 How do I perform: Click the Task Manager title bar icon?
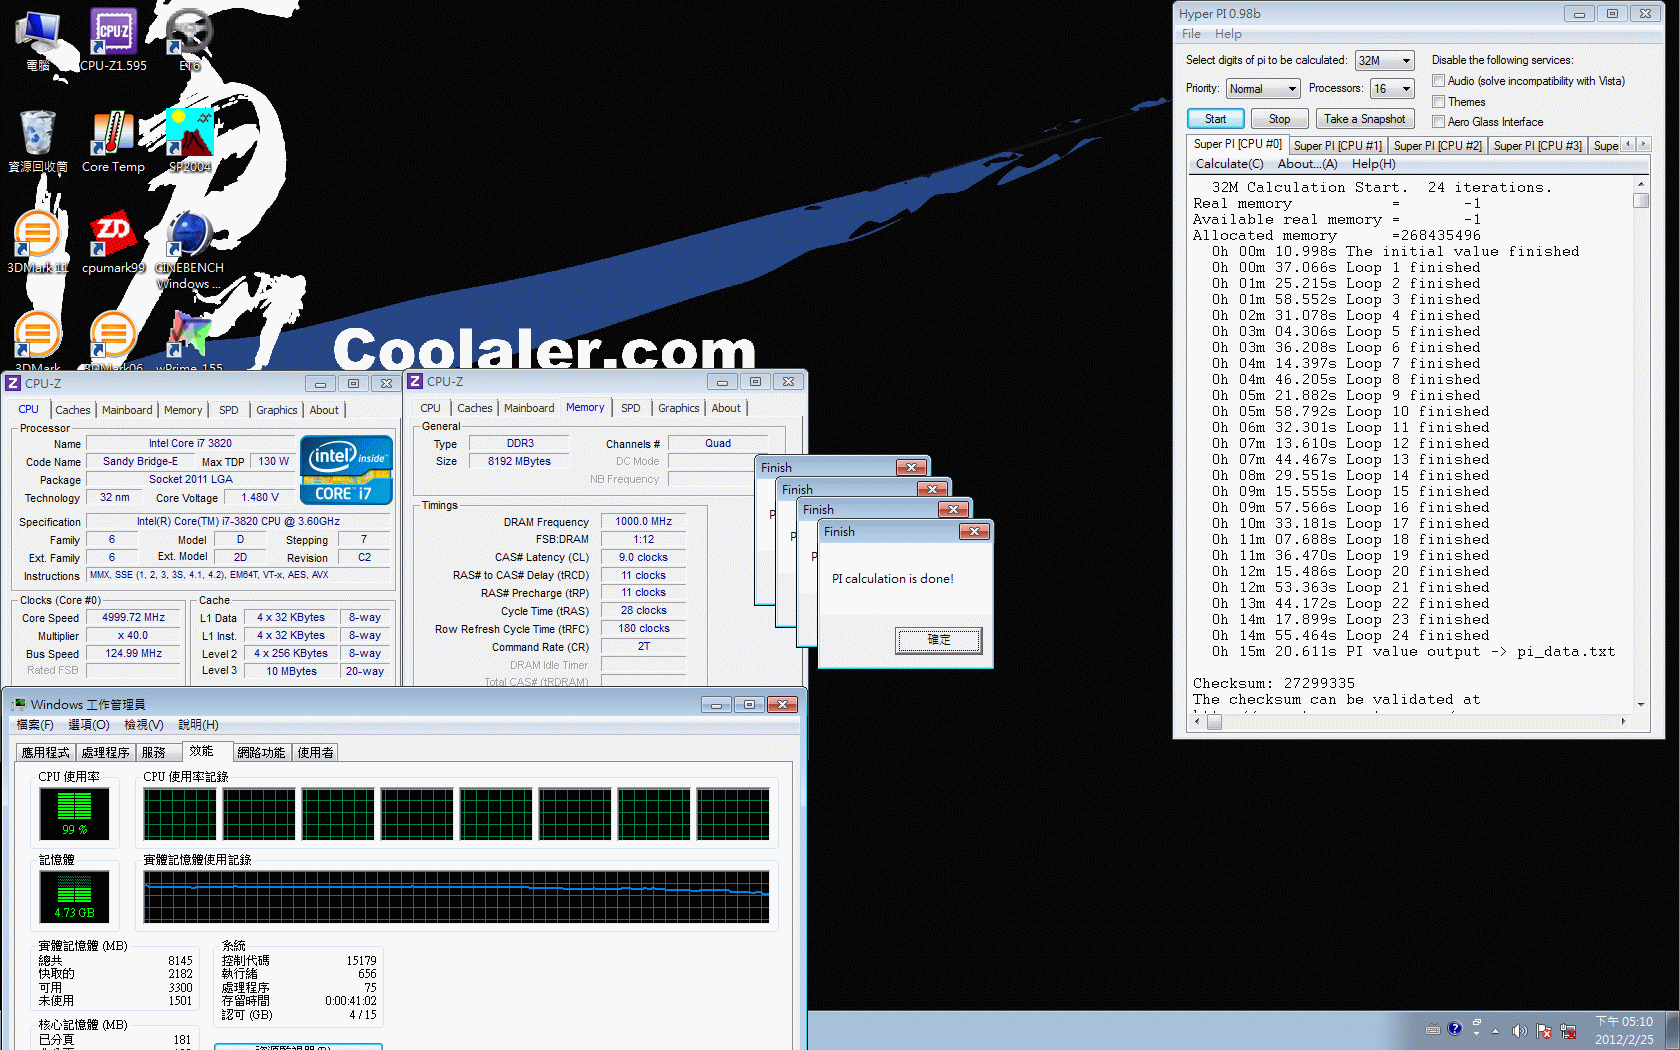coord(19,704)
